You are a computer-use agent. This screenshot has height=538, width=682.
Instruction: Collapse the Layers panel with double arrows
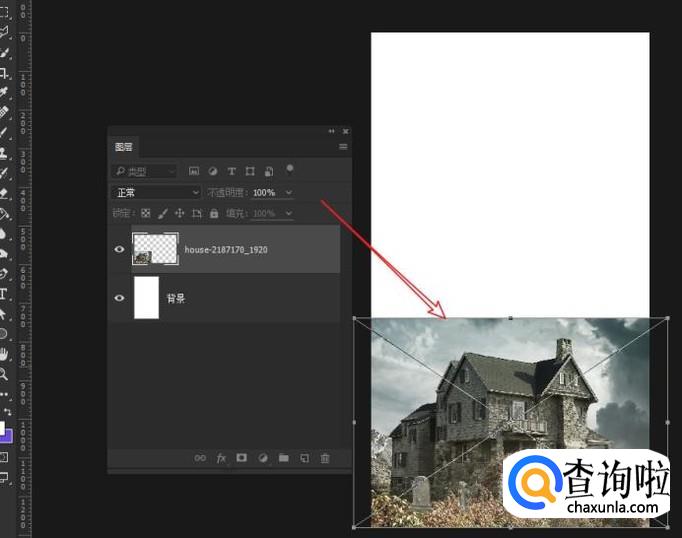331,131
